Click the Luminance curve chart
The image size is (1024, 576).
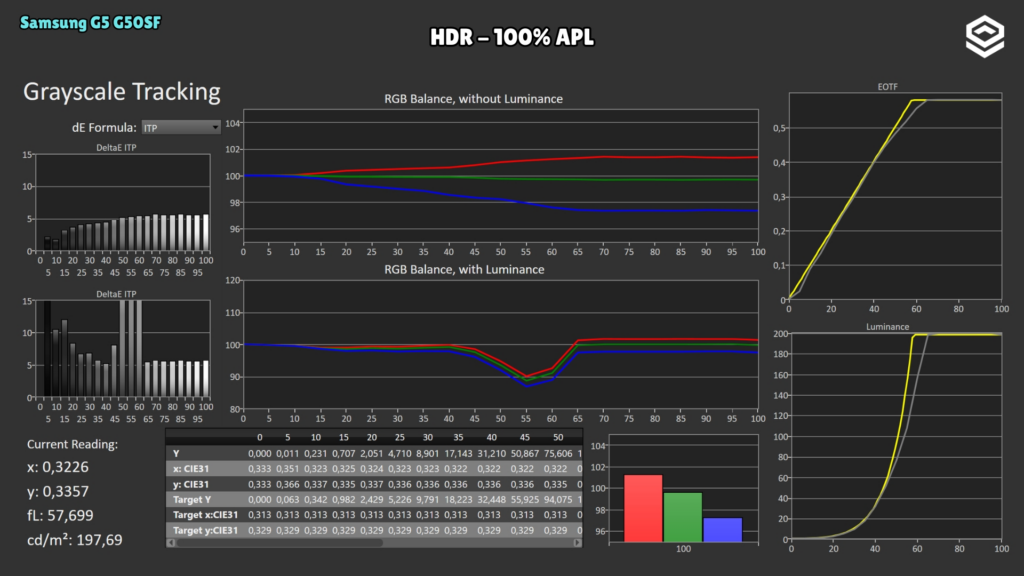[896, 436]
